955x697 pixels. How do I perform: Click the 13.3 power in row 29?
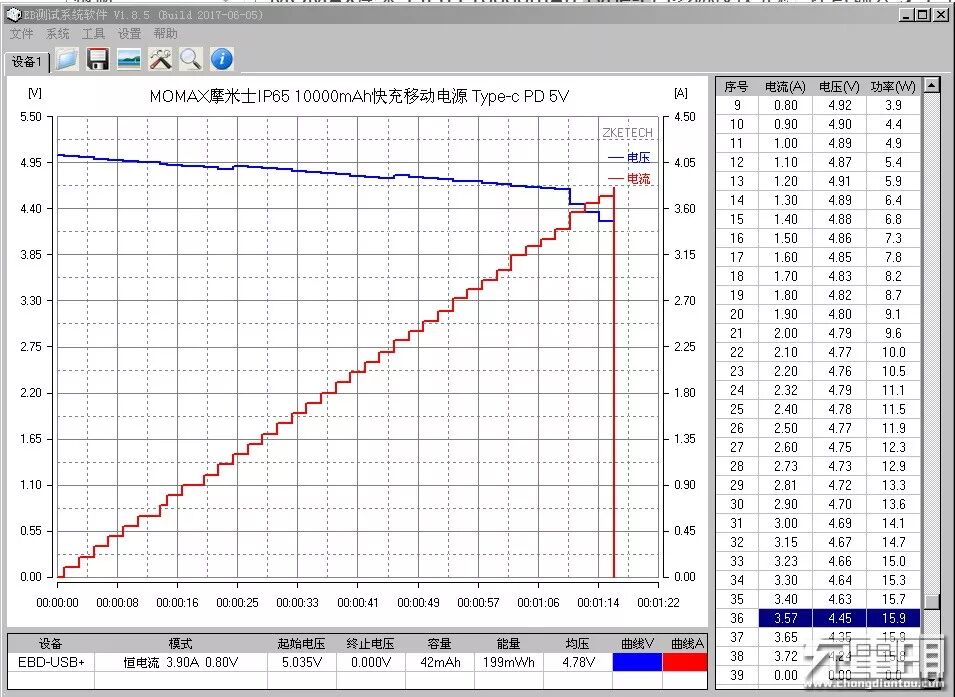coord(893,485)
